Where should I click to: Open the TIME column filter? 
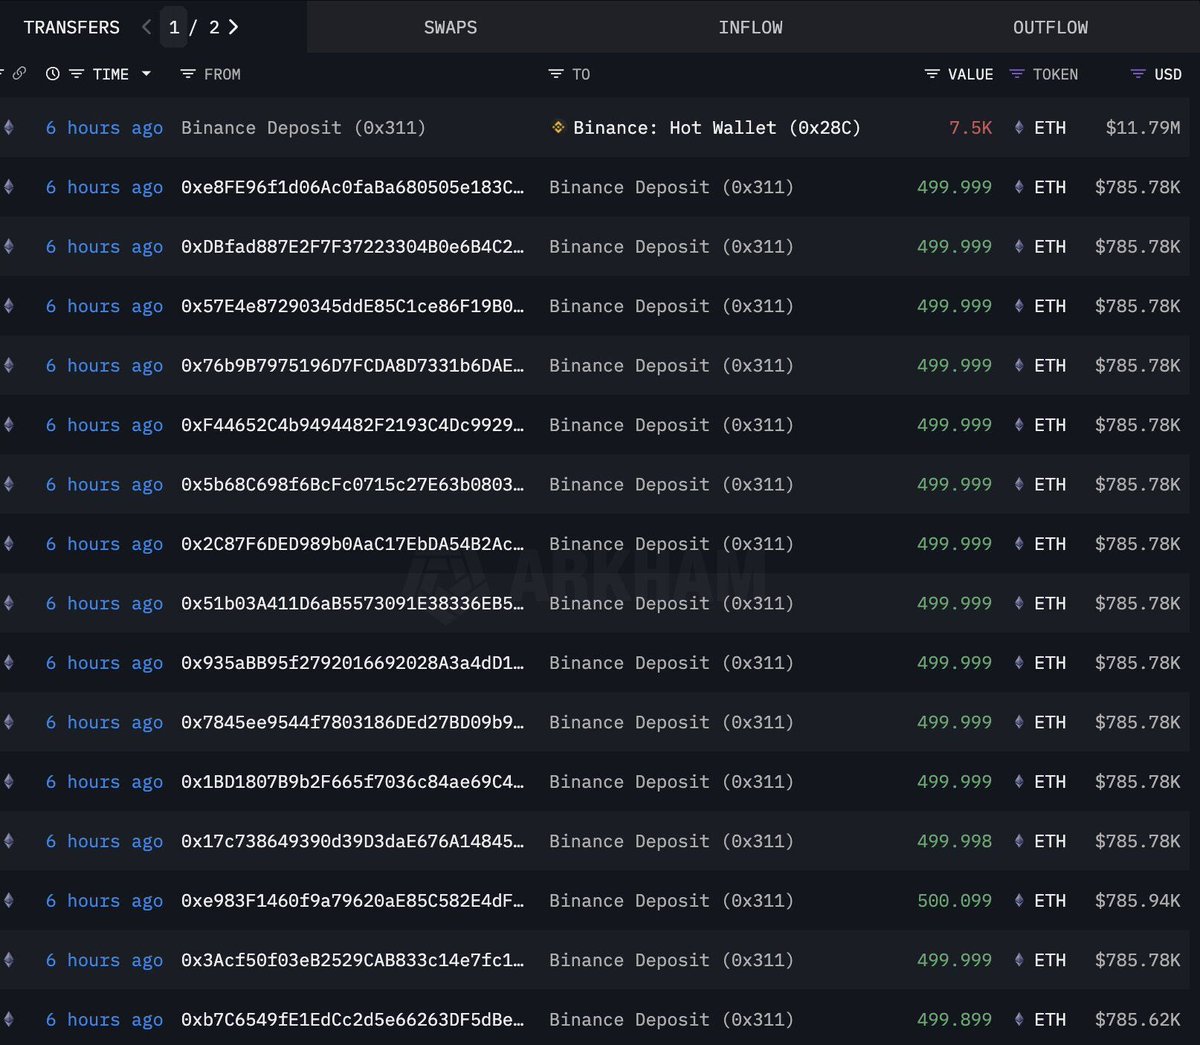(78, 73)
